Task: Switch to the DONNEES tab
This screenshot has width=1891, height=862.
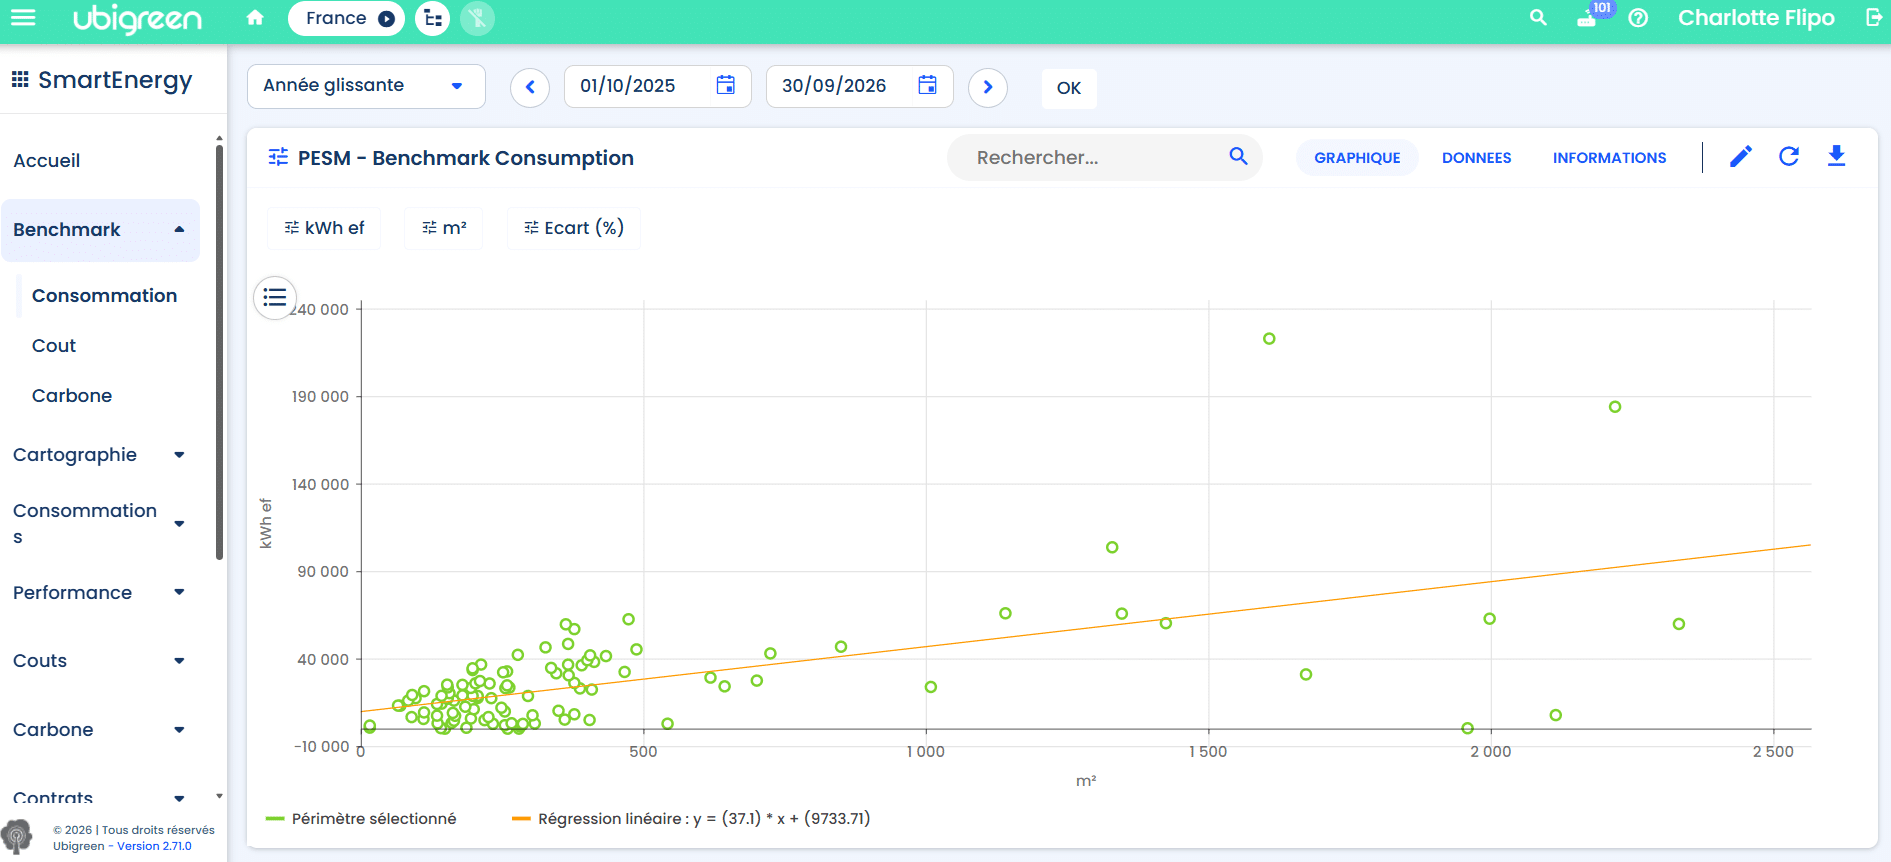Action: (x=1476, y=158)
